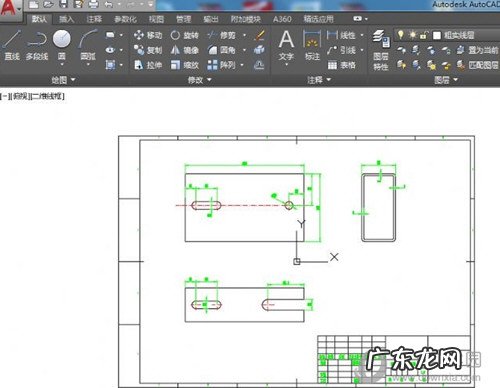Open the Fillet (圆角) dropdown arrow

point(244,50)
